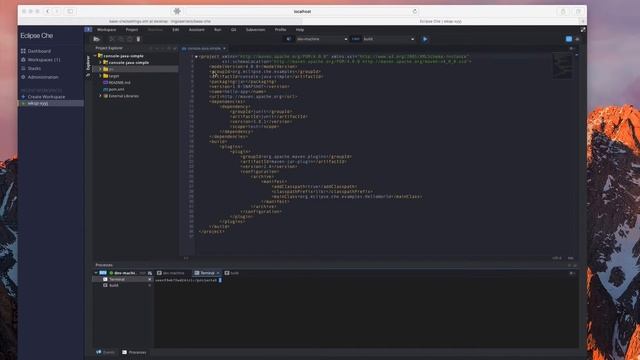
Task: Click the open project folder toolbar icon
Action: pyautogui.click(x=97, y=39)
